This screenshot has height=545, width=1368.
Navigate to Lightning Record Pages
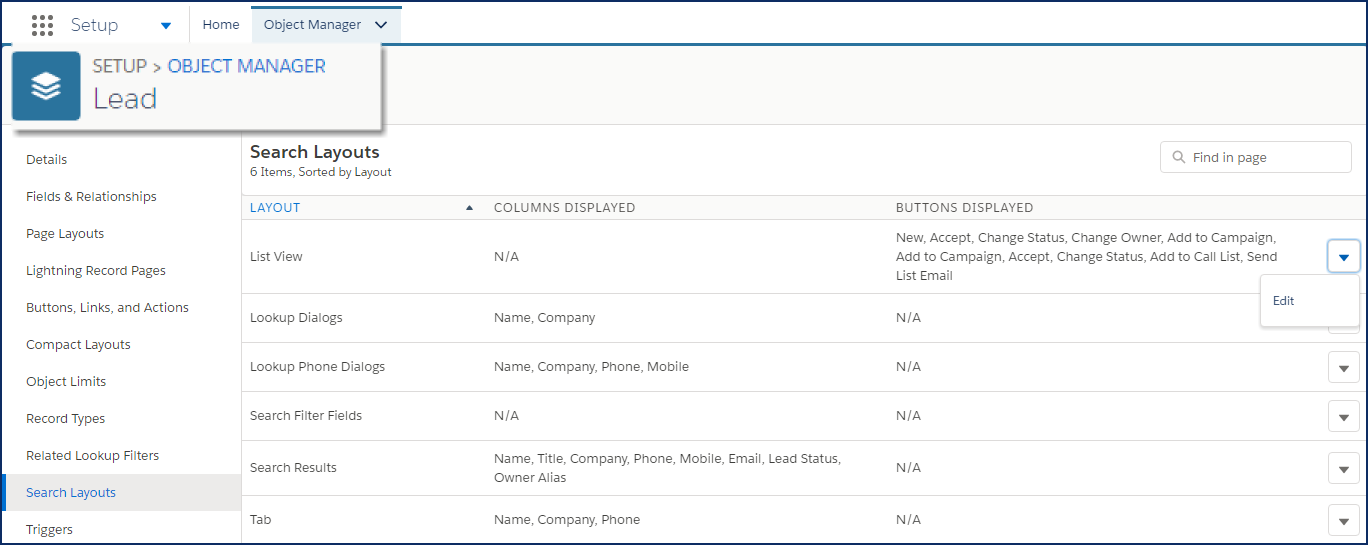(96, 271)
